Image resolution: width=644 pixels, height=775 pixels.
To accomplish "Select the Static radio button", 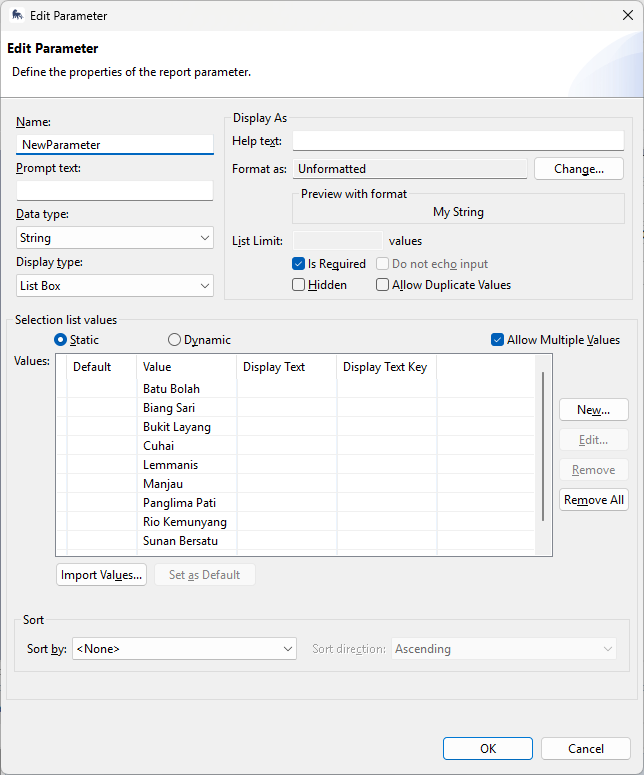I will click(x=61, y=340).
